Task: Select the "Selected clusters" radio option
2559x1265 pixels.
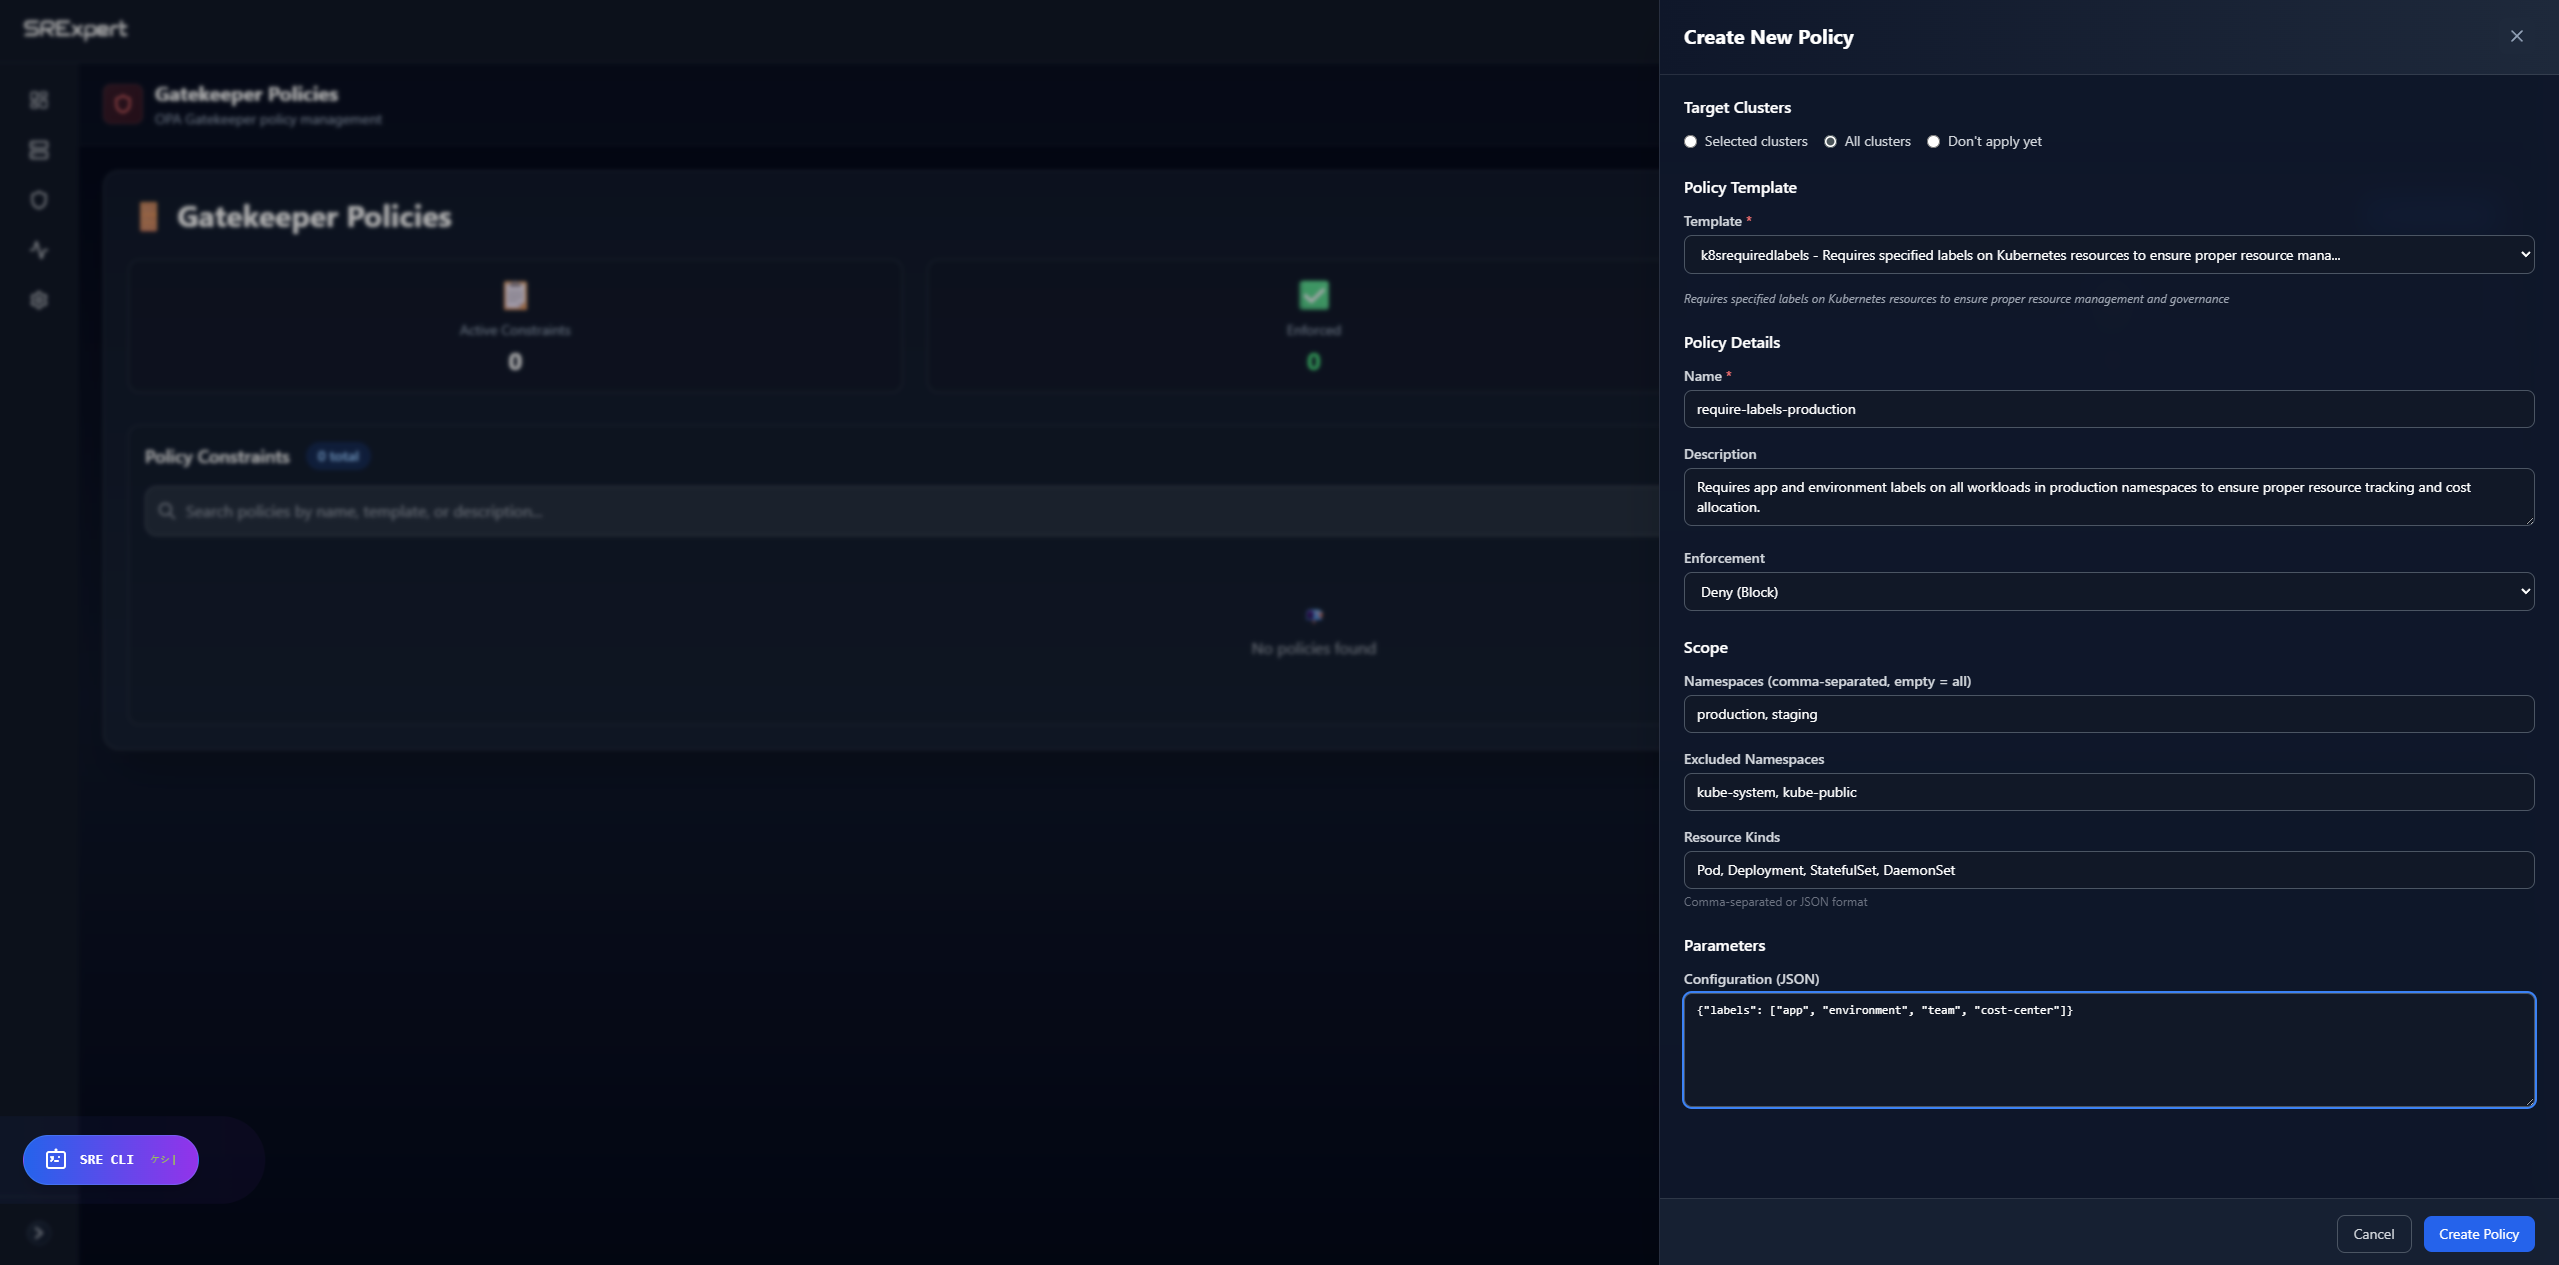Action: click(x=1690, y=142)
